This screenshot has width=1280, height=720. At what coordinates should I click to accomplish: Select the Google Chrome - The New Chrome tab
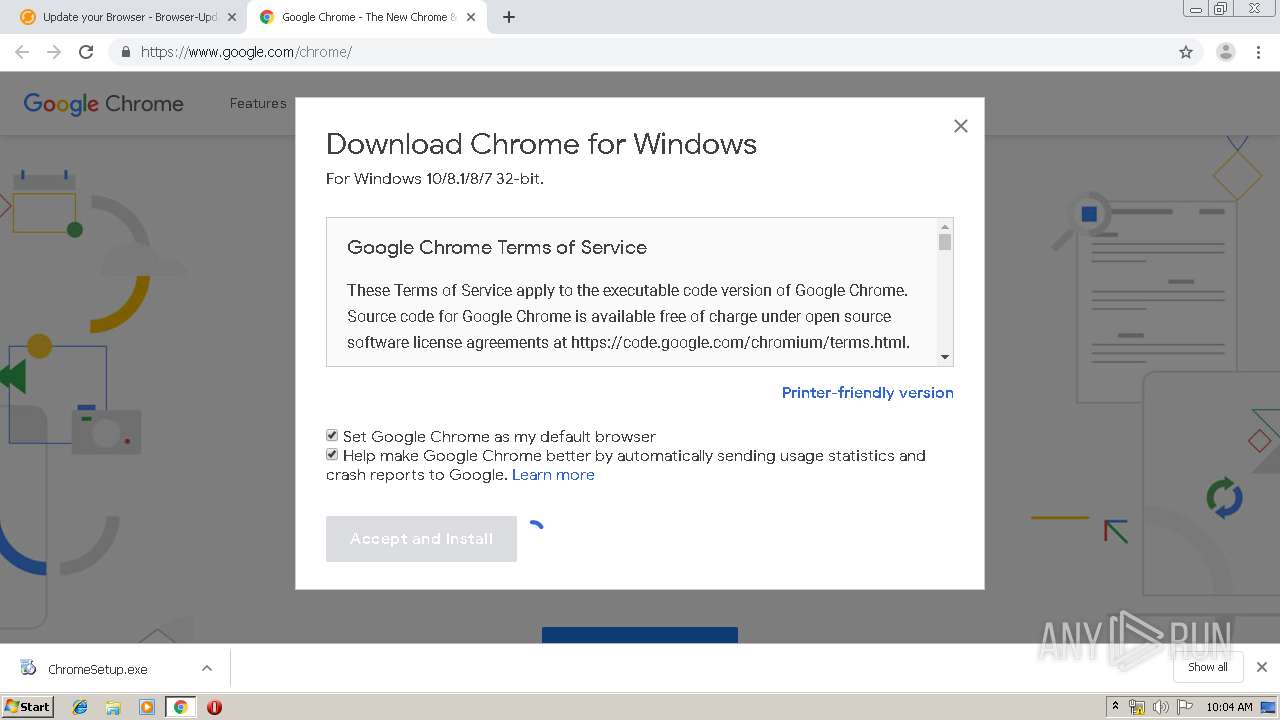(x=368, y=17)
